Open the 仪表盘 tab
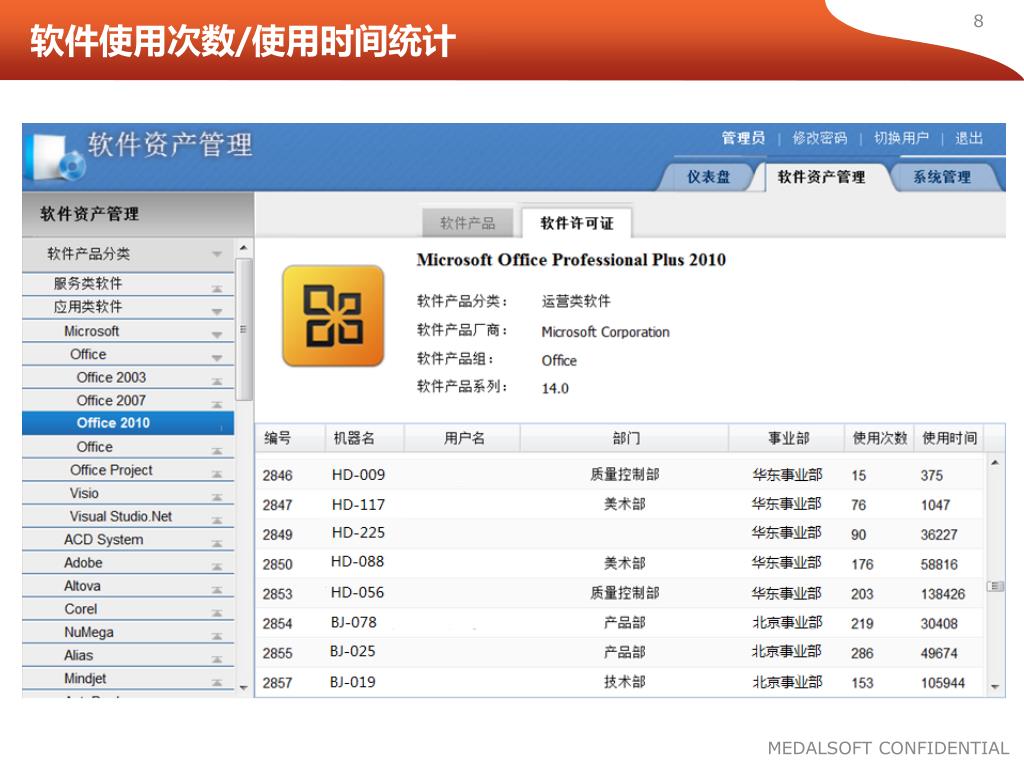The height and width of the screenshot is (768, 1024). point(708,177)
